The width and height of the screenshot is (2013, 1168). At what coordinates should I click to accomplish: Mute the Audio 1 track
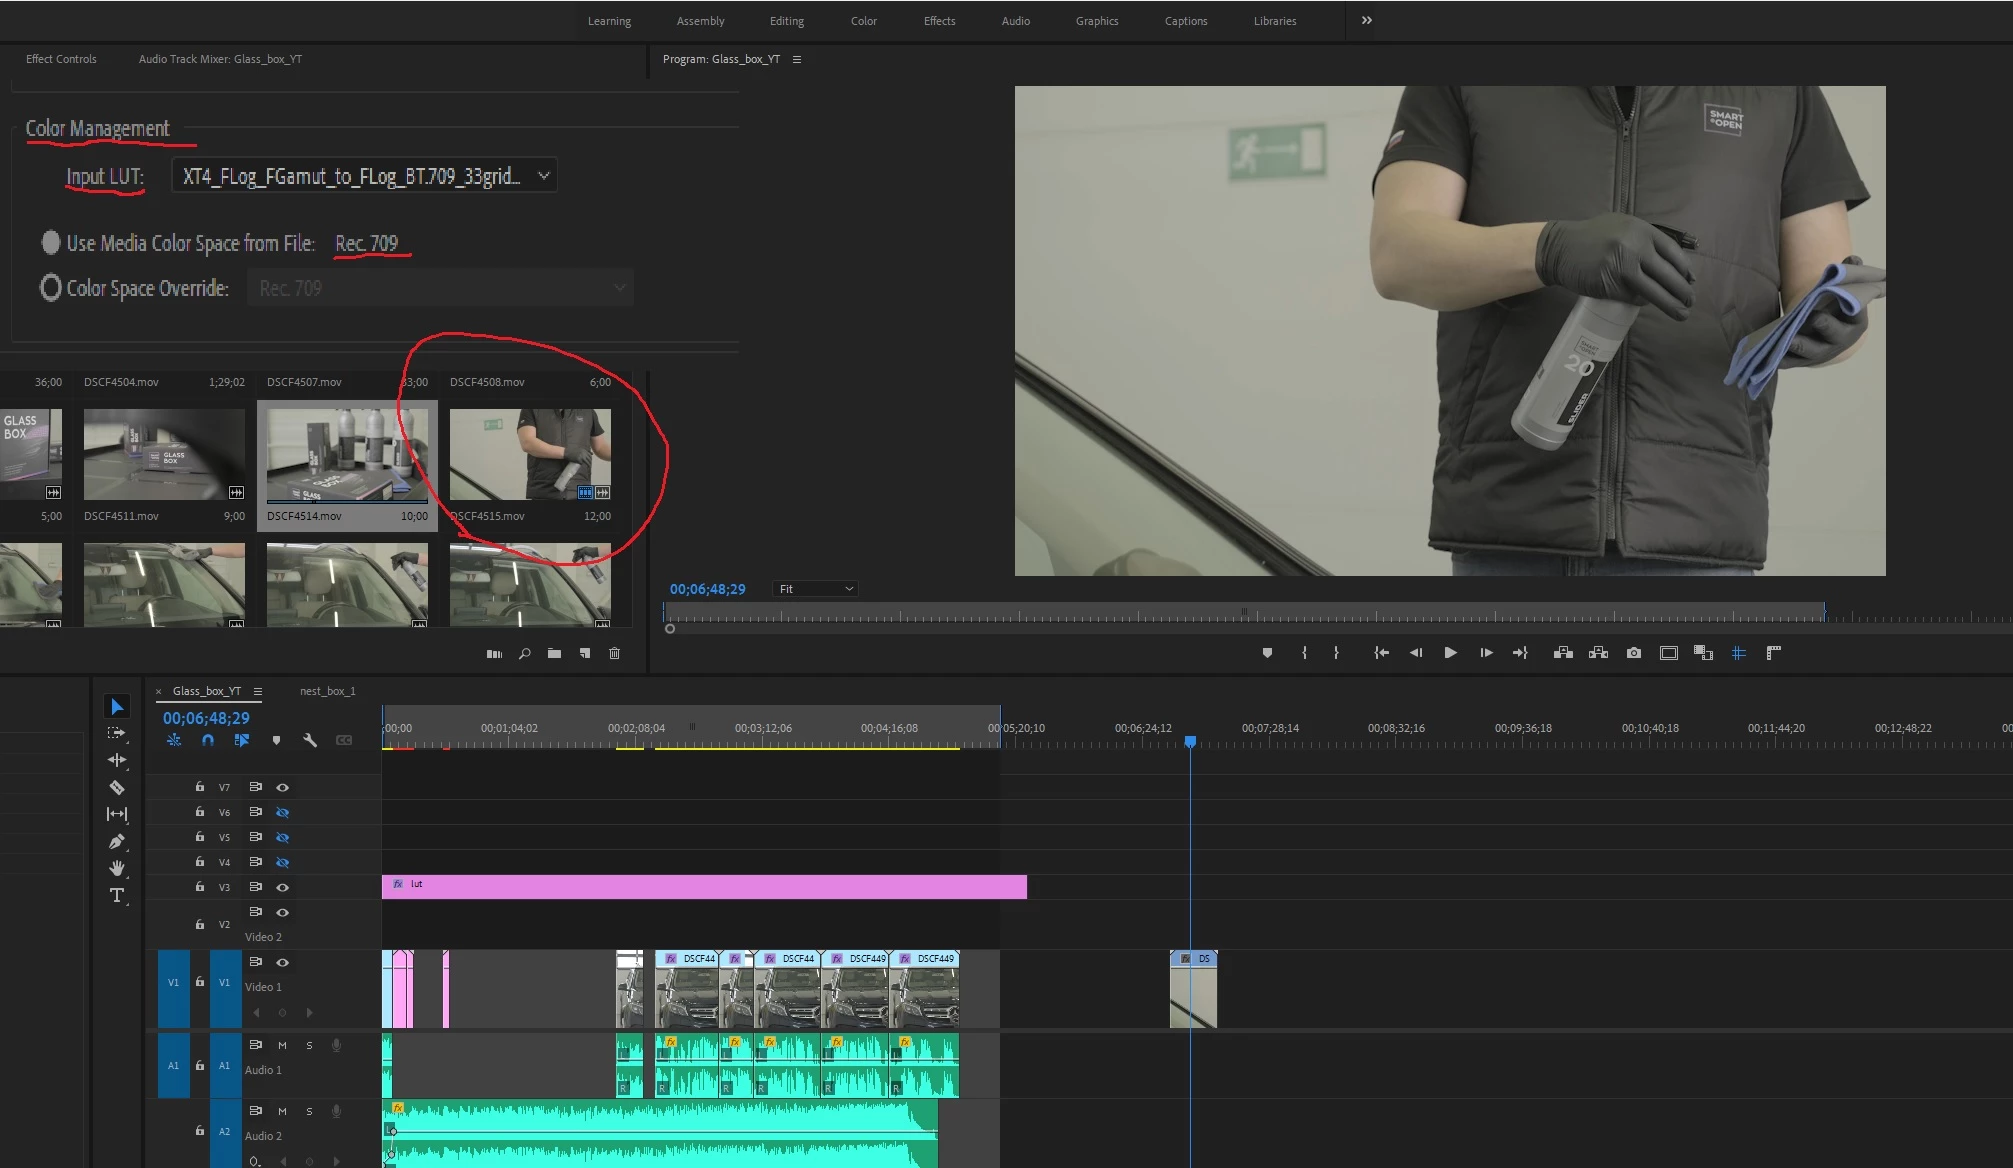282,1045
